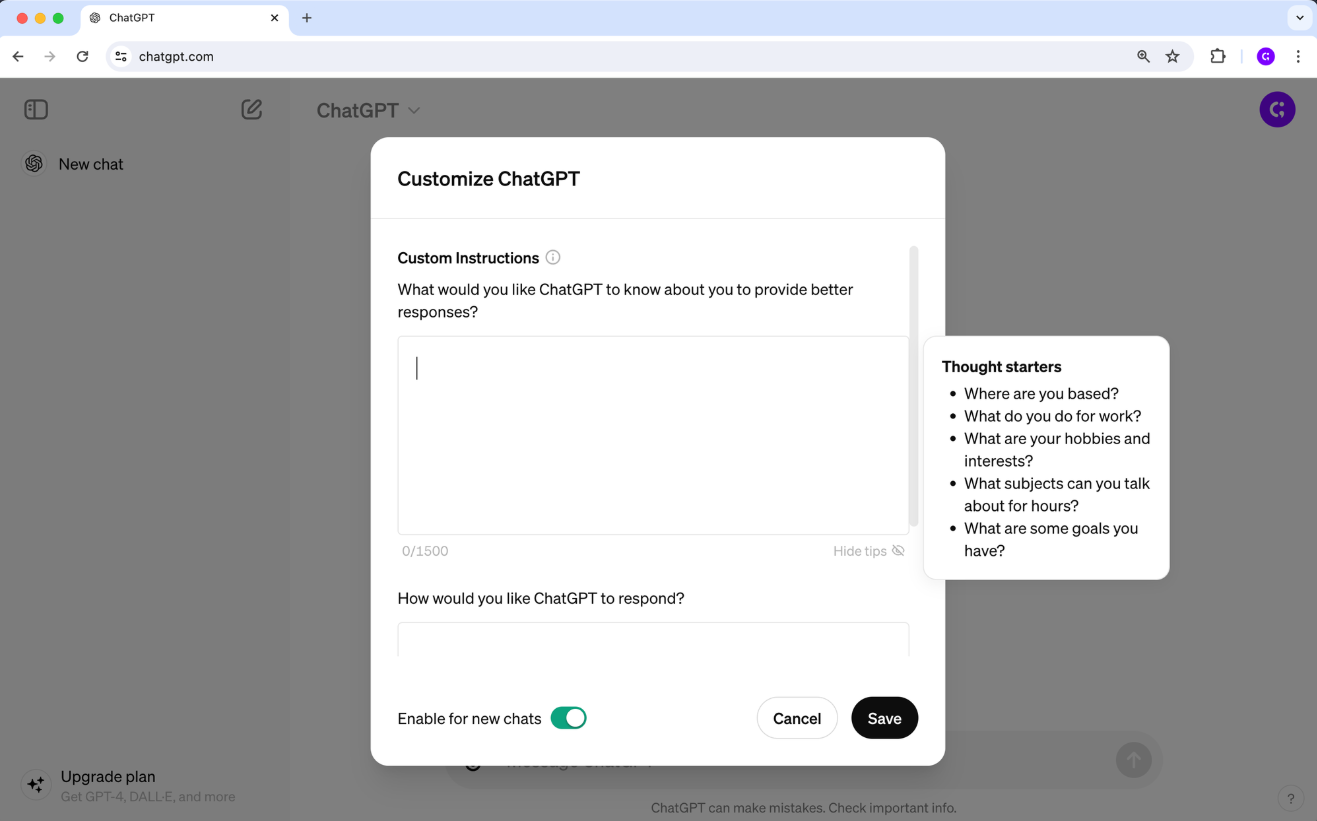Viewport: 1317px width, 821px height.
Task: Click the 0/1500 character counter
Action: tap(425, 551)
